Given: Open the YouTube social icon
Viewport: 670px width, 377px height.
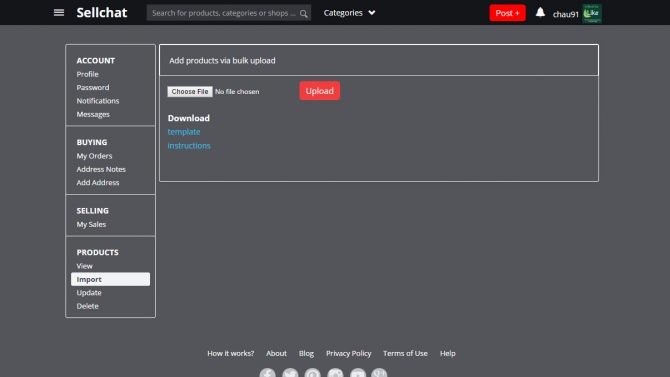Looking at the screenshot, I should (x=358, y=372).
